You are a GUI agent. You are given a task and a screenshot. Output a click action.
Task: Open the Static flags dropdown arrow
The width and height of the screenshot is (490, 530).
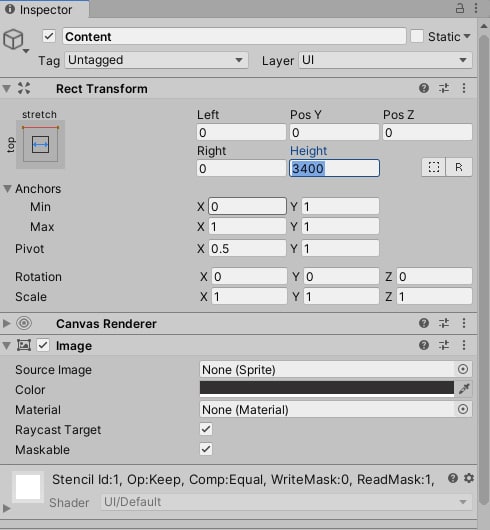[x=467, y=36]
